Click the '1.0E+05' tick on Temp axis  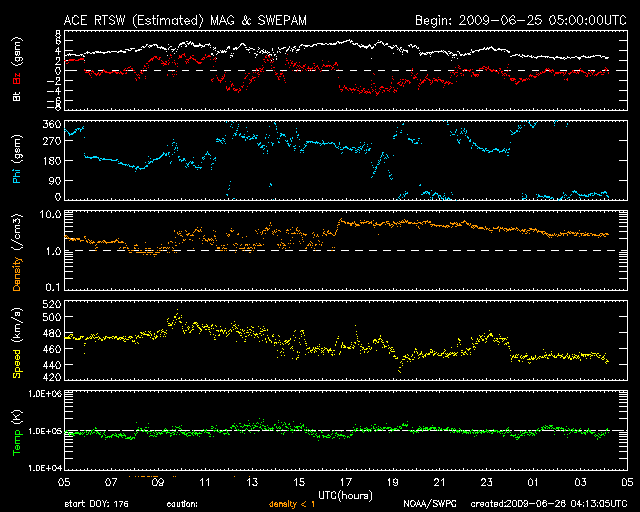coord(45,431)
